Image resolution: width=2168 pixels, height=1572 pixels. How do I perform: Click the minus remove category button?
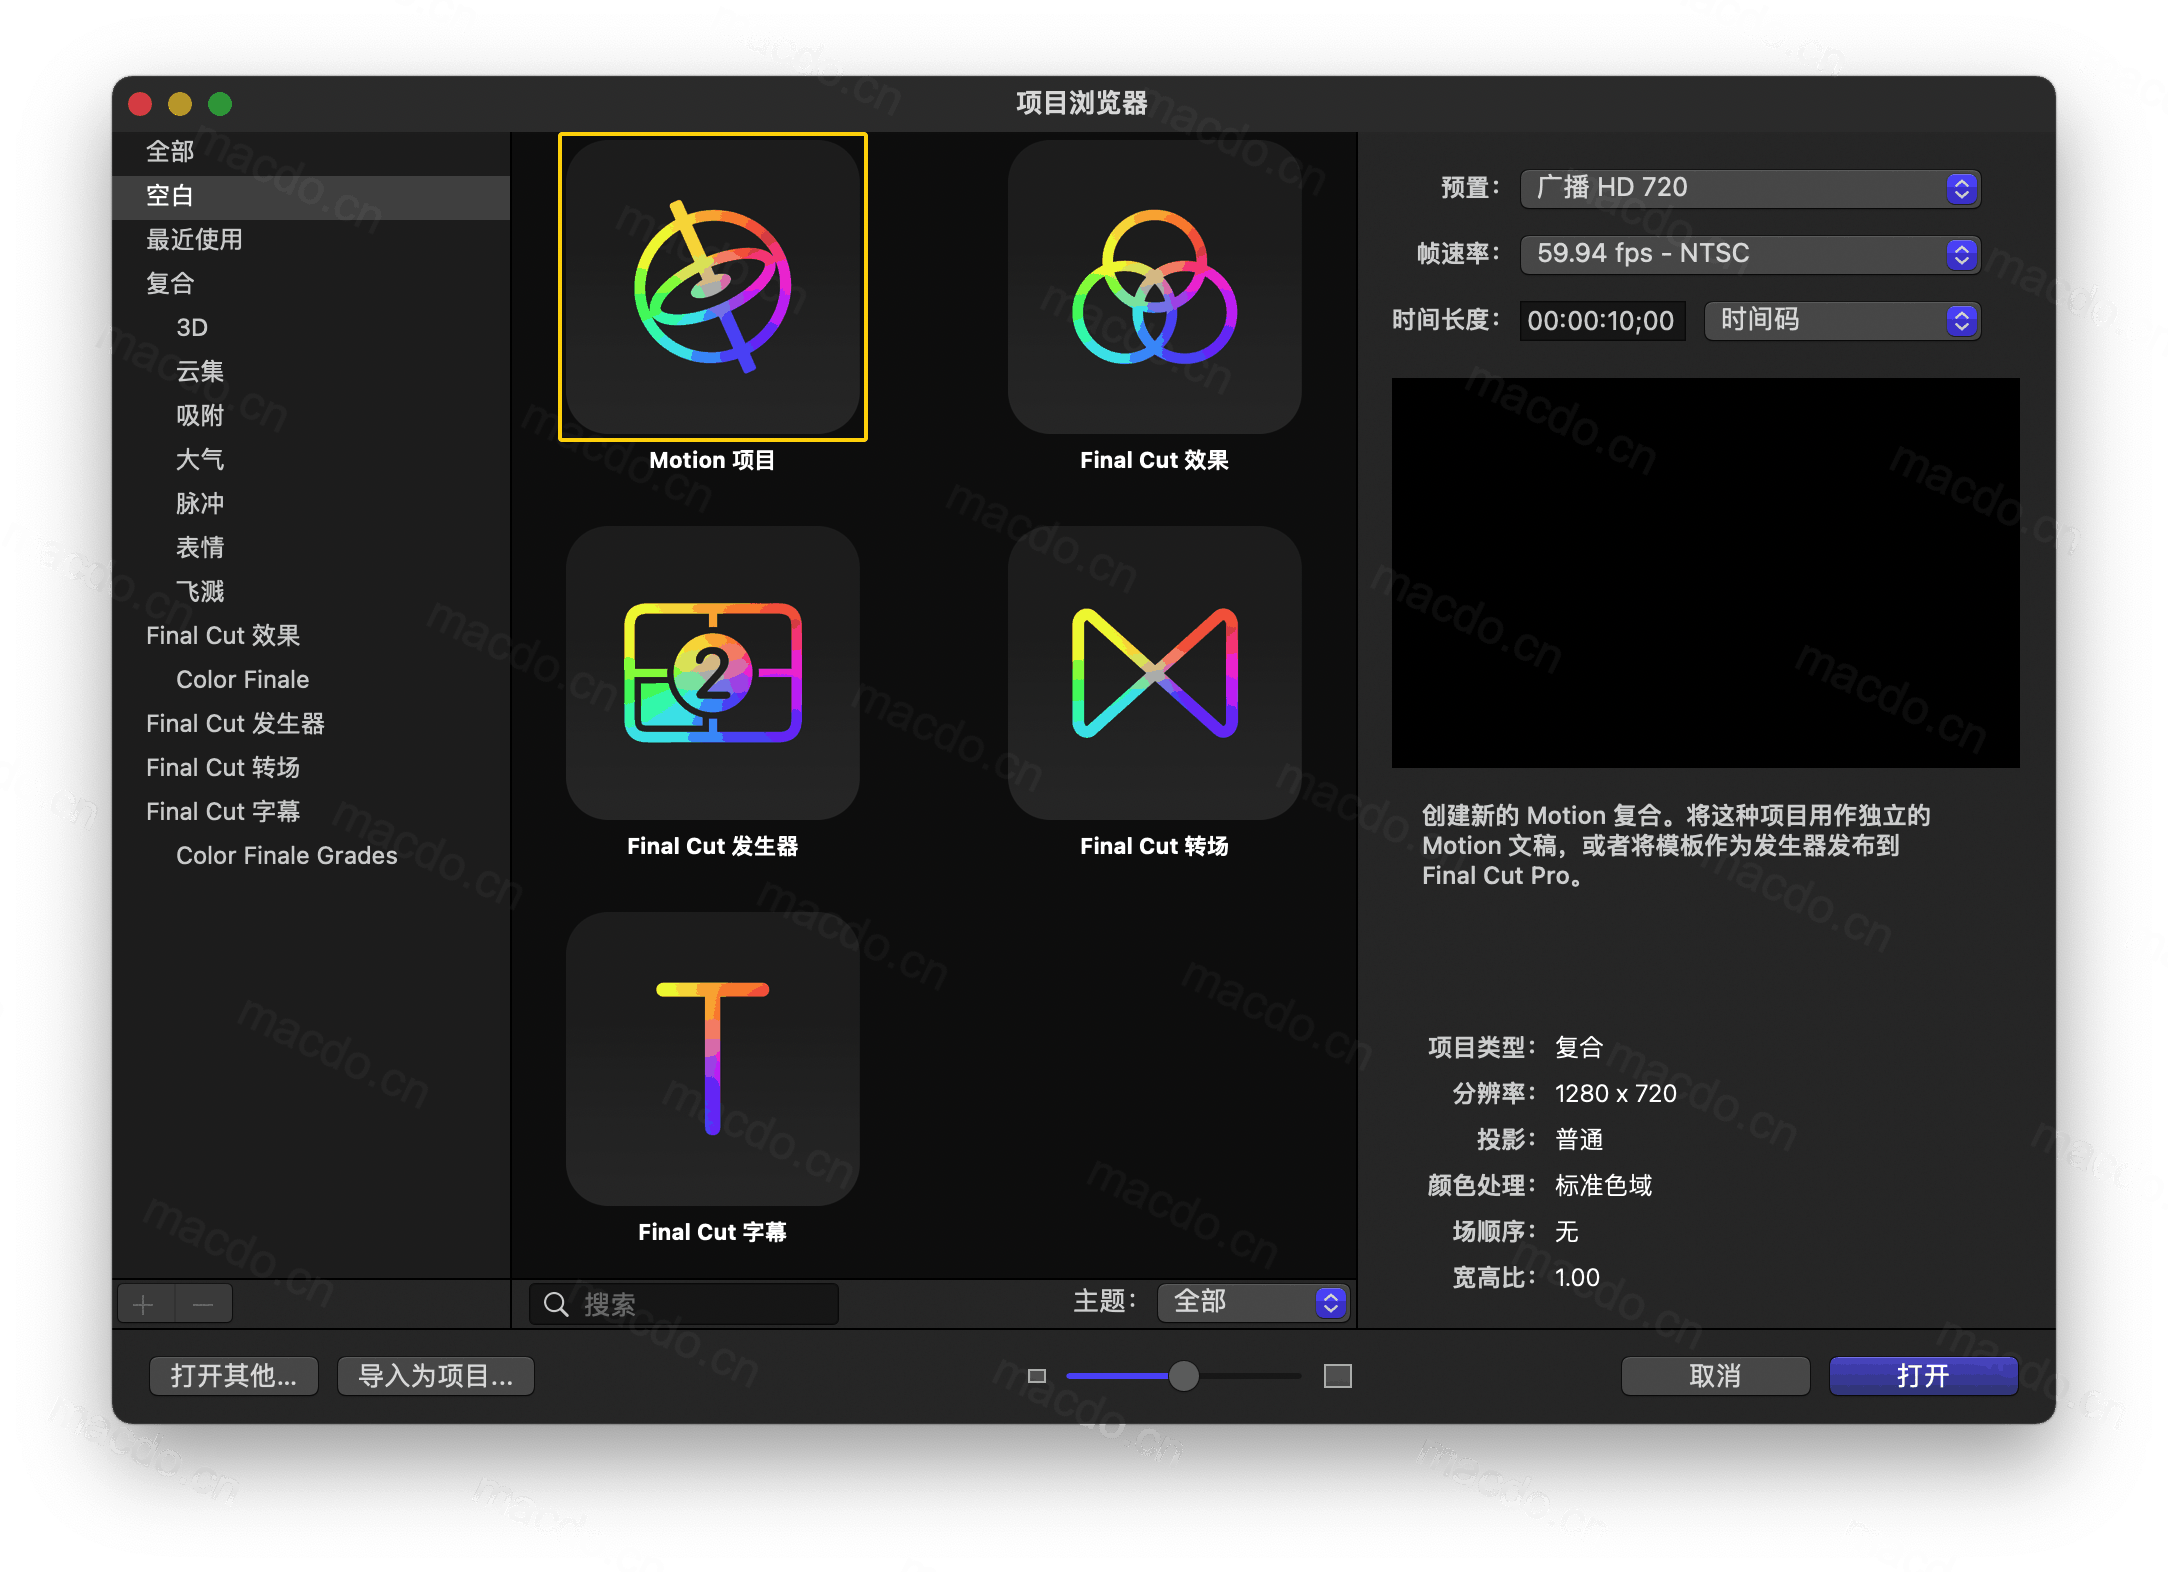203,1304
